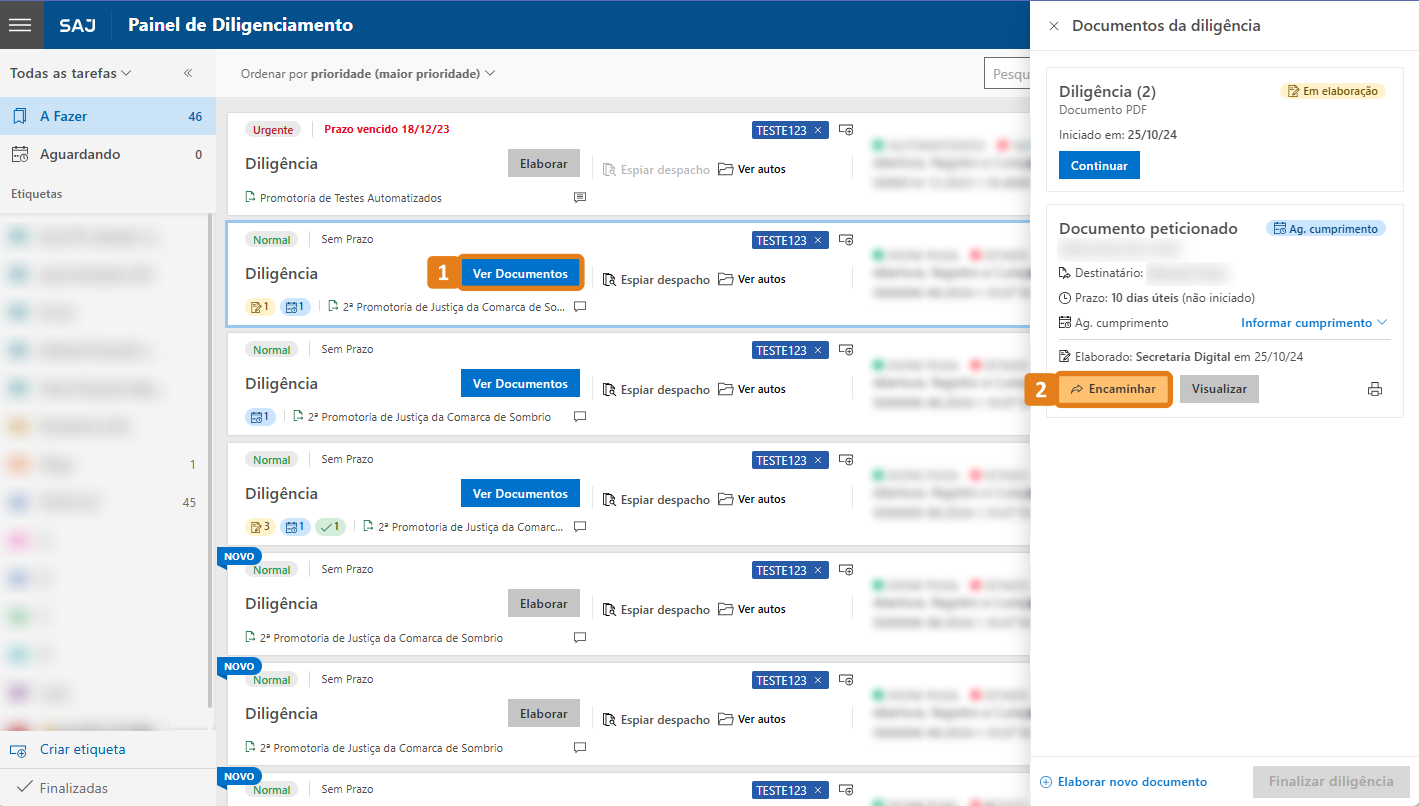Viewport: 1419px width, 806px height.
Task: Remove the TESTE123 label from the selected task
Action: click(x=817, y=239)
